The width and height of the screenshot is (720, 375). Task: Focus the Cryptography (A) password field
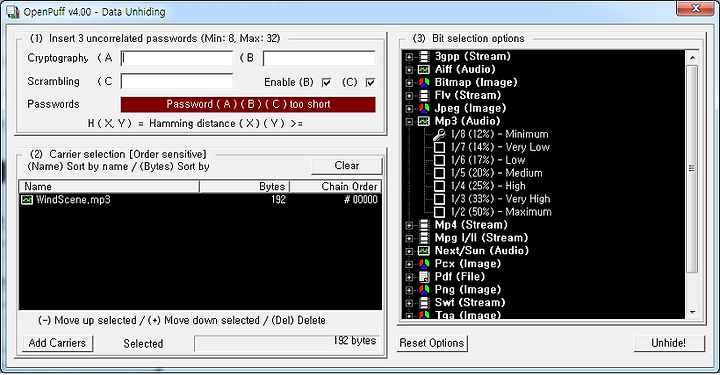pyautogui.click(x=177, y=58)
